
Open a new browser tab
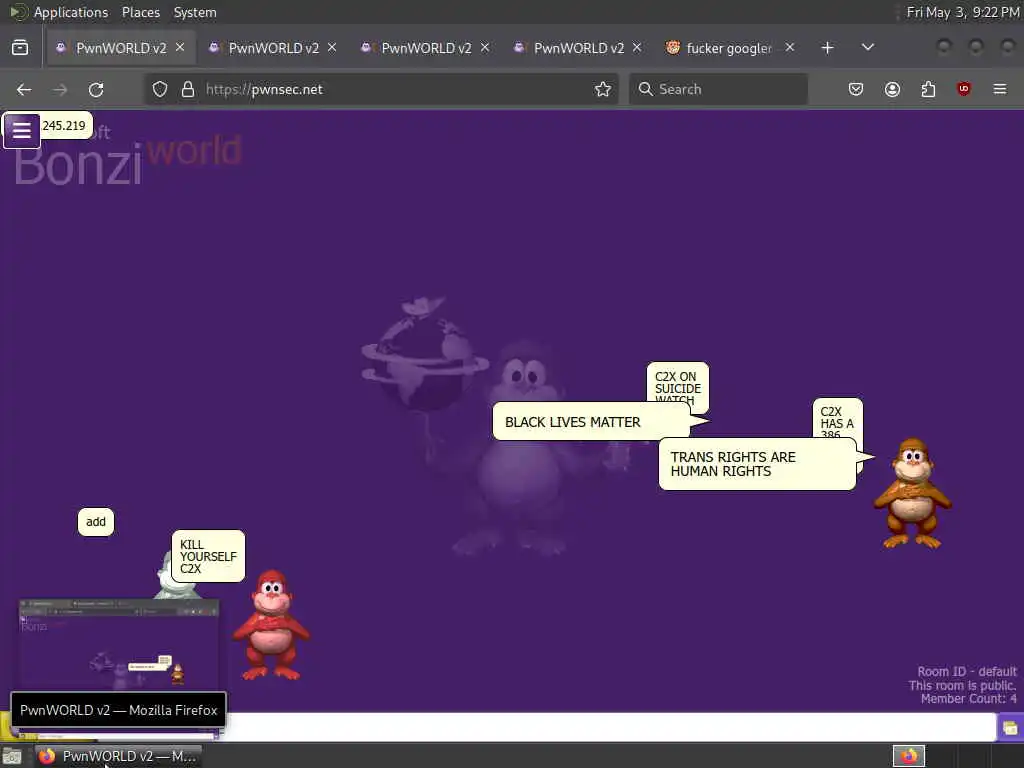[827, 48]
